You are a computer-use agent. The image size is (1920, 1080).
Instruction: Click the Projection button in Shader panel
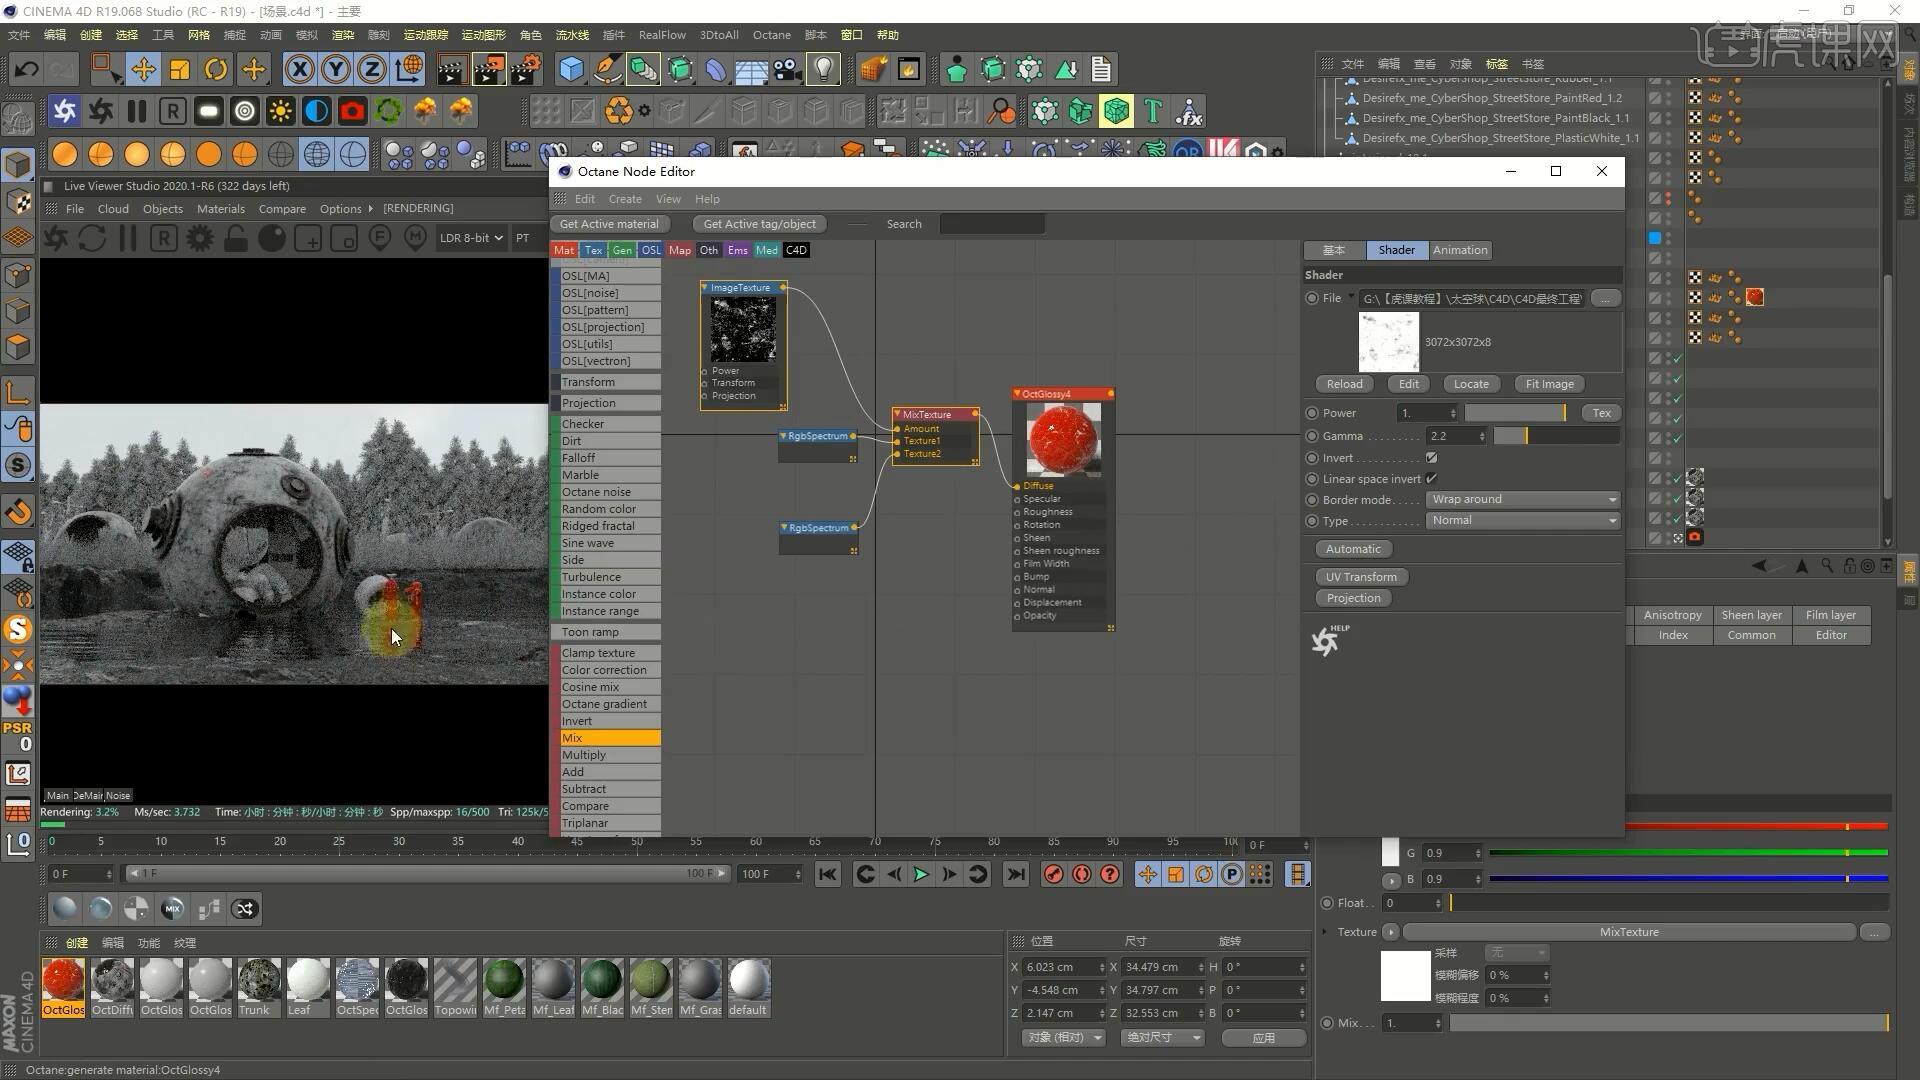pos(1353,598)
